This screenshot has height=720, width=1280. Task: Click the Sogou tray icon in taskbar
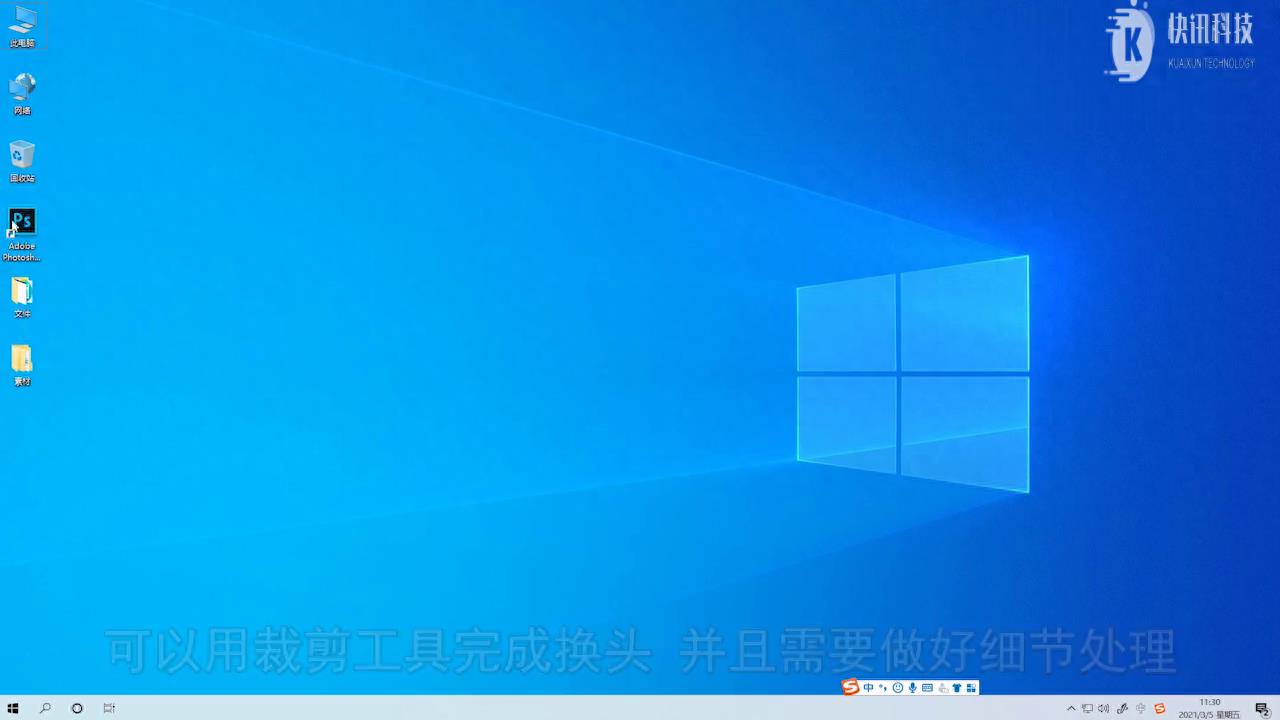point(1159,708)
